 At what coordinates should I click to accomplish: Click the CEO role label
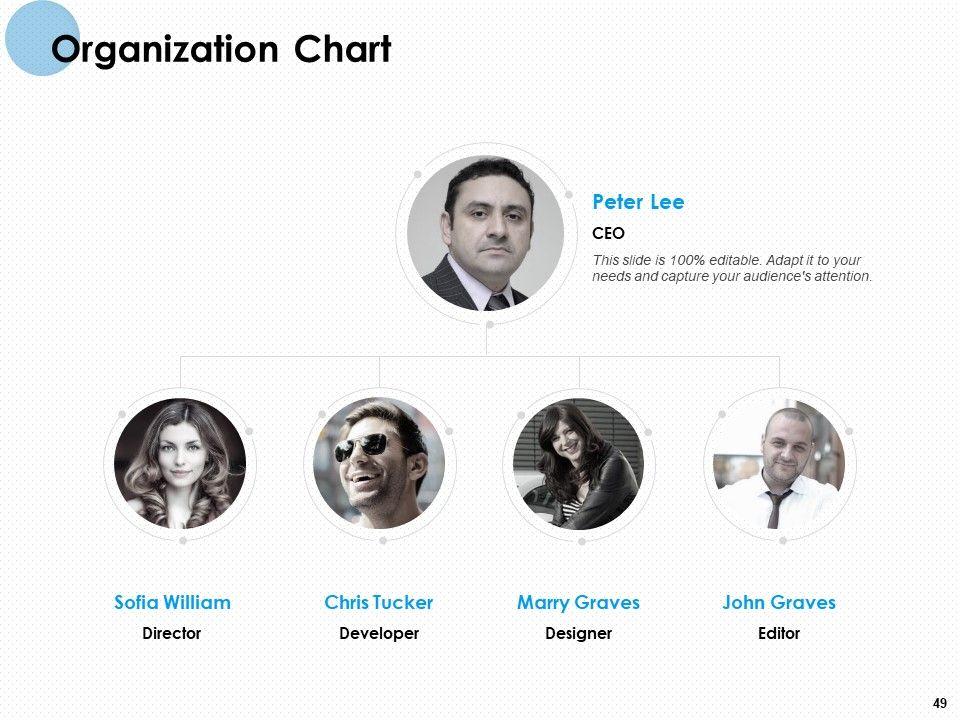tap(608, 234)
